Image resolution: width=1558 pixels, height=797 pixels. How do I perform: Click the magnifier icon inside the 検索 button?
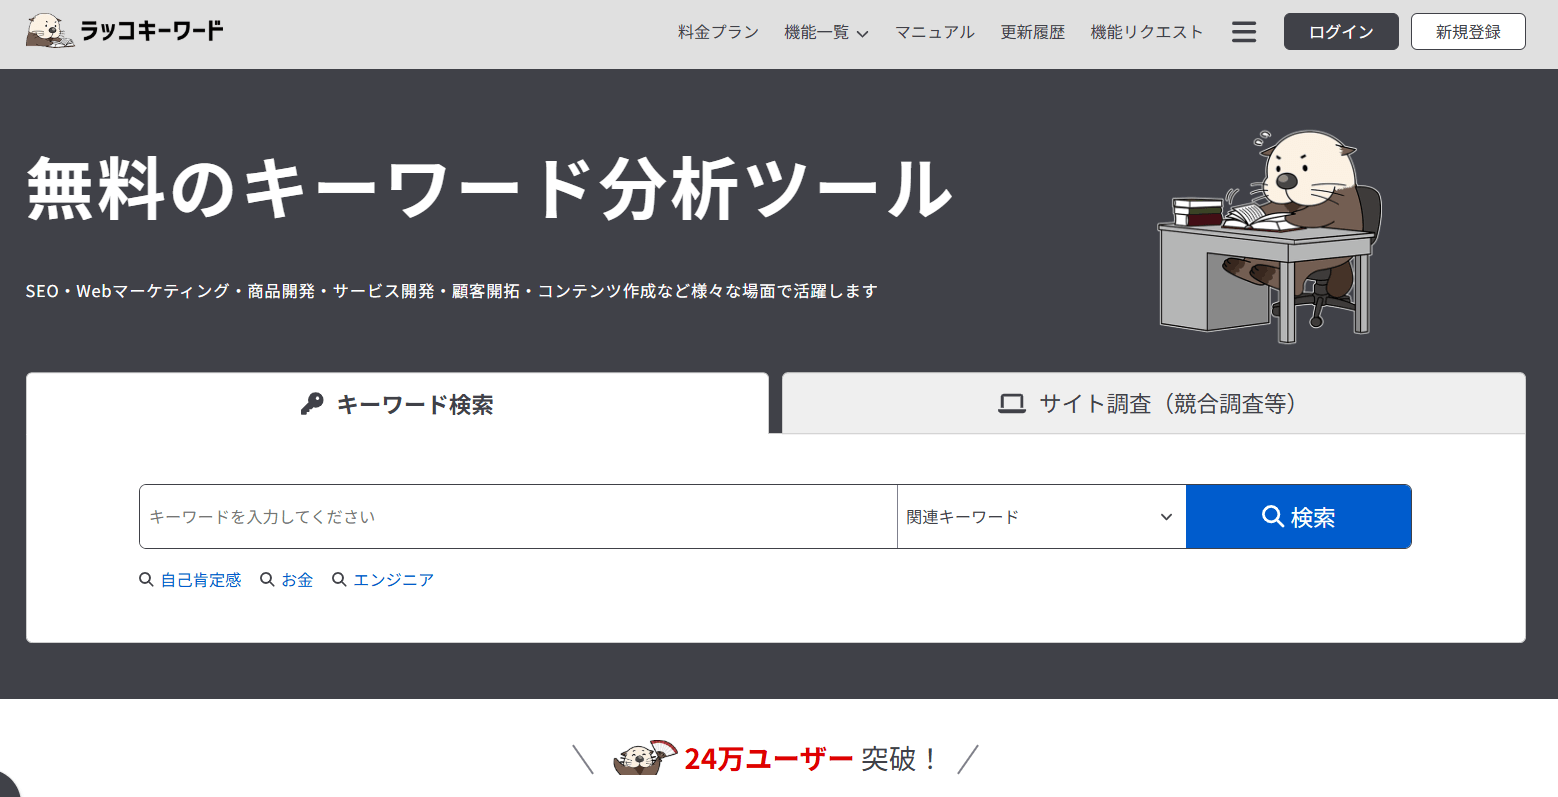click(x=1272, y=516)
